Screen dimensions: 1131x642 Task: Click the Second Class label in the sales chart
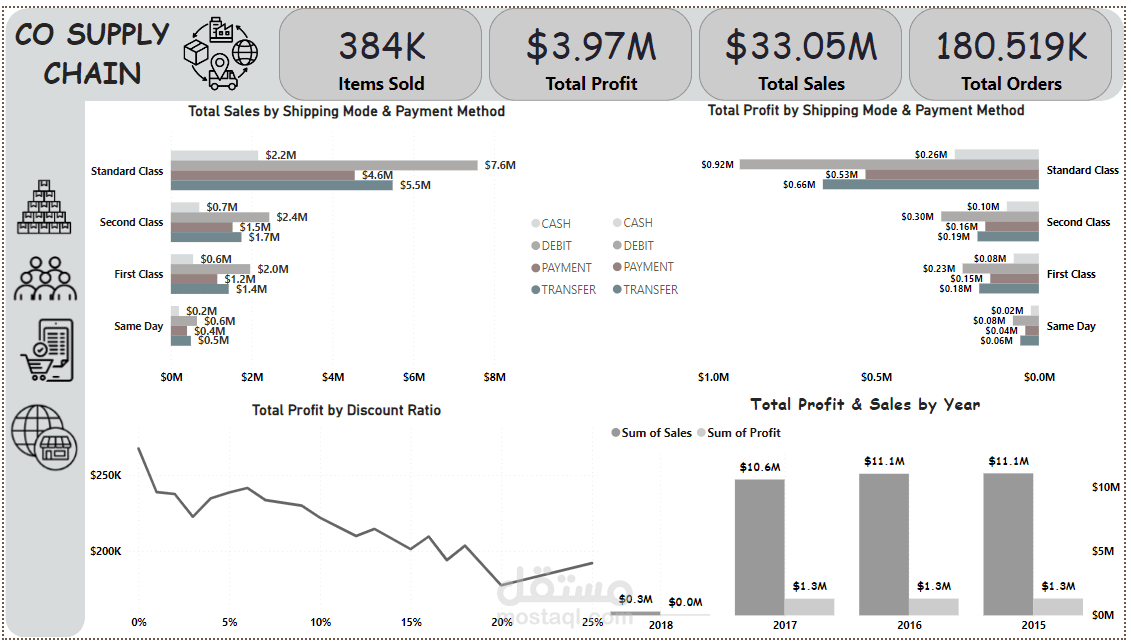131,222
